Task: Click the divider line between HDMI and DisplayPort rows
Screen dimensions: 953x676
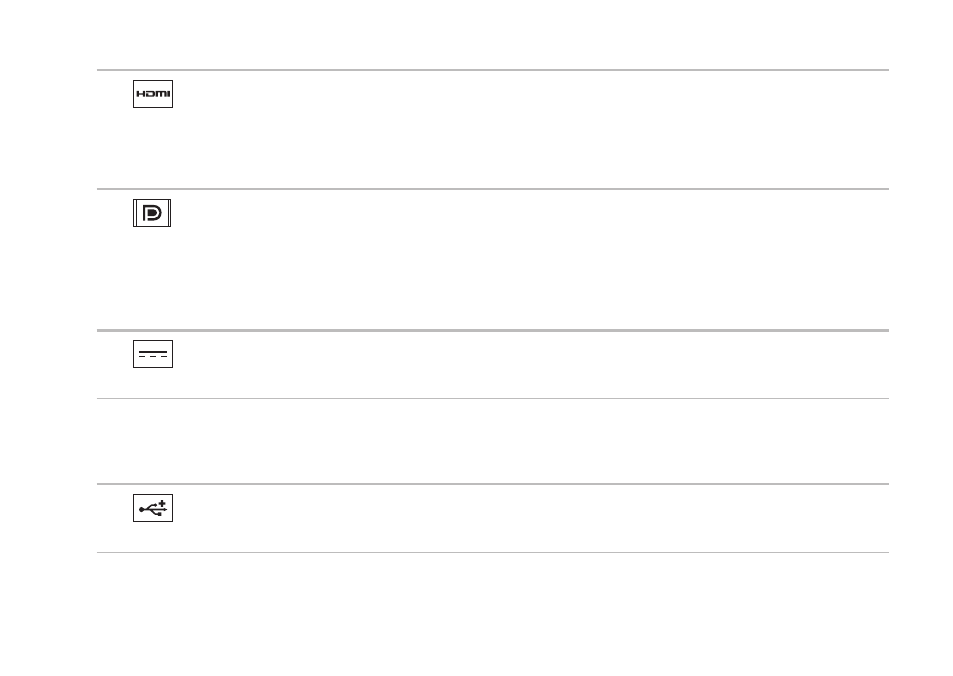Action: [493, 189]
